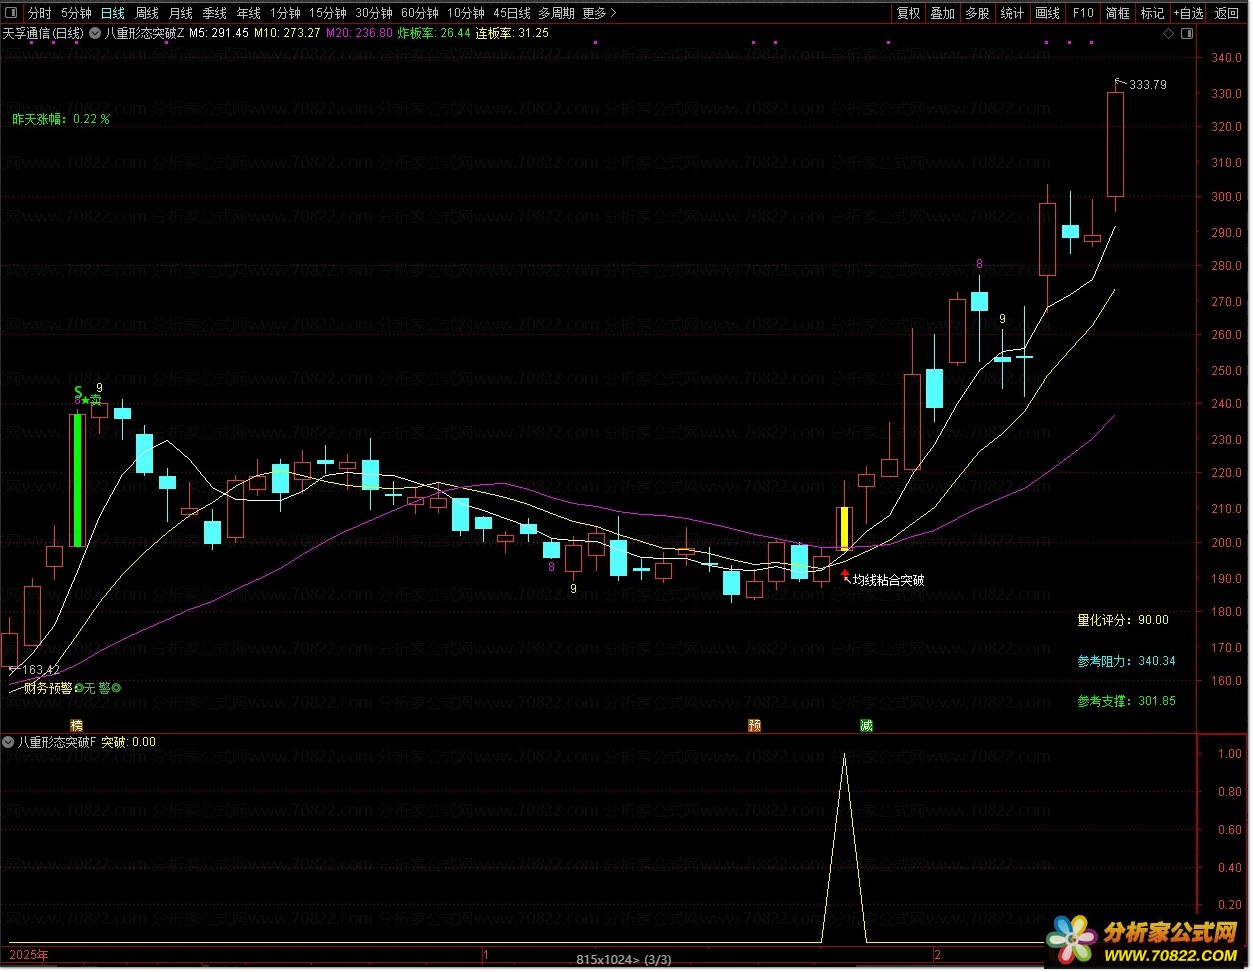Screen dimensions: 1254x972
Task: Add stock via +自选 button
Action: [1187, 13]
